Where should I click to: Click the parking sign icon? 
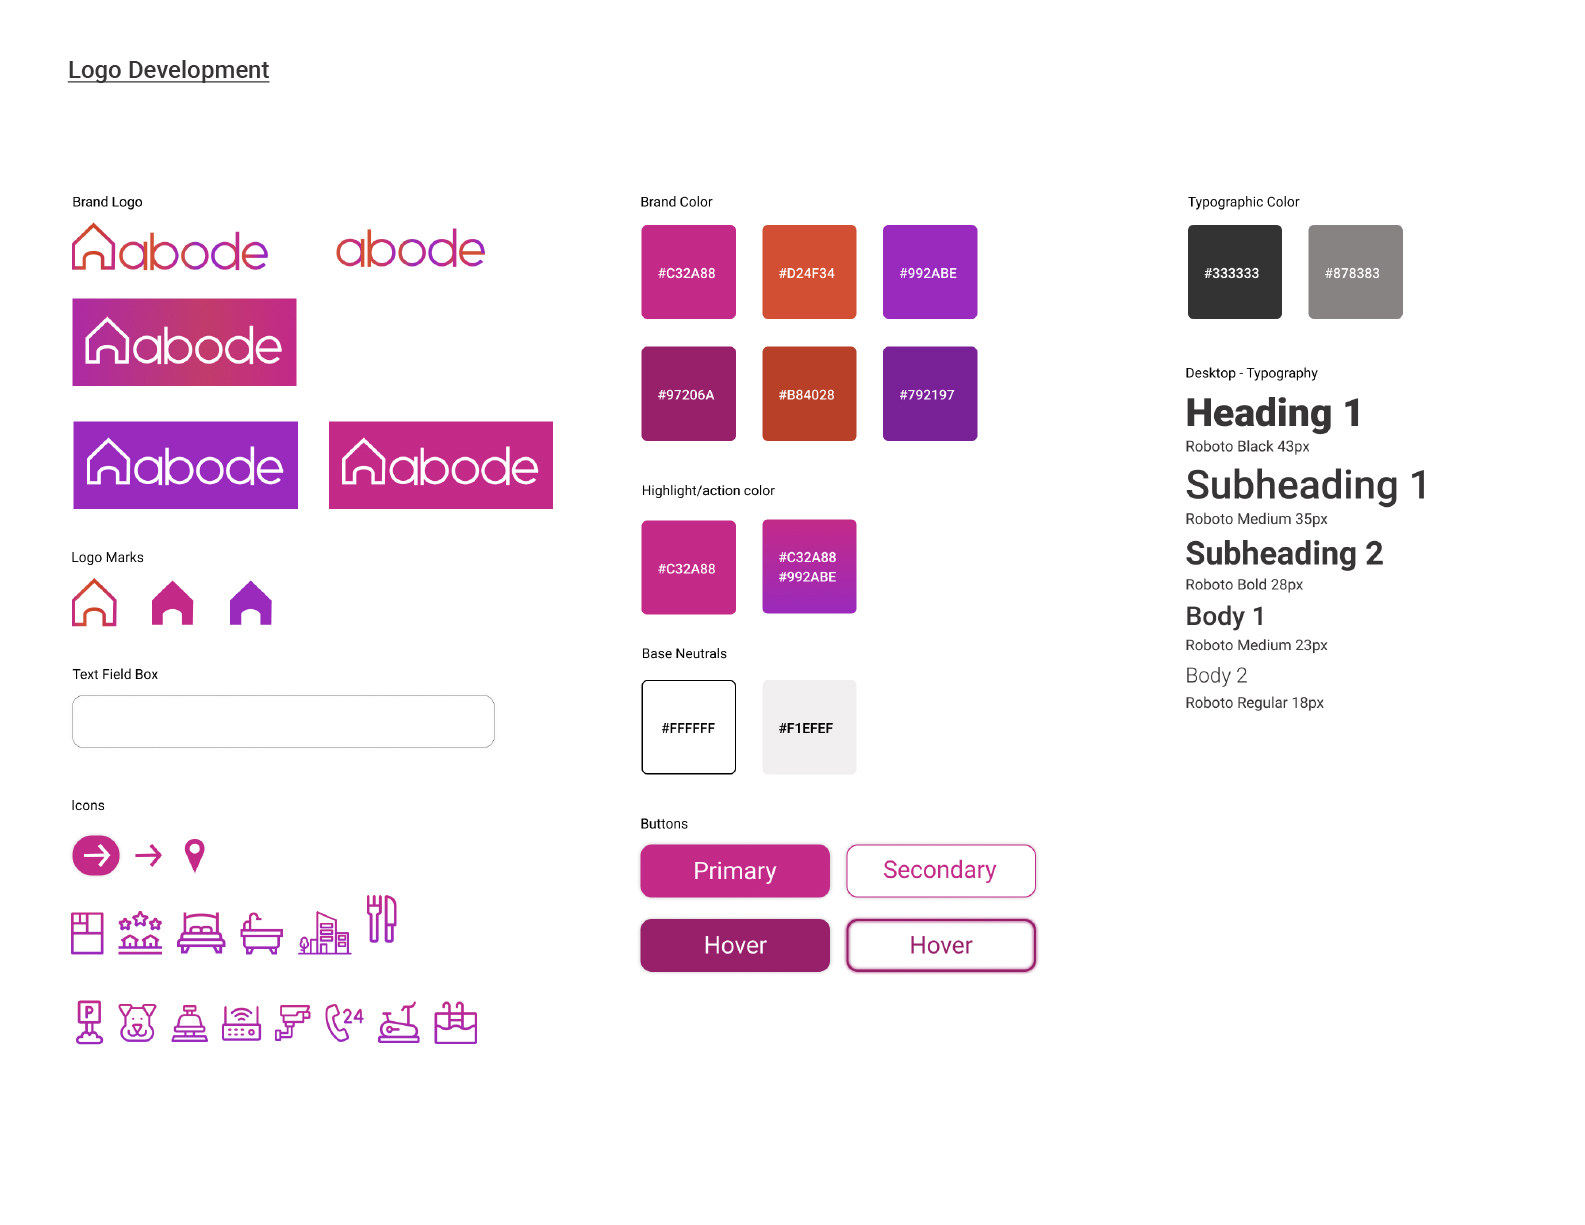pos(90,1022)
